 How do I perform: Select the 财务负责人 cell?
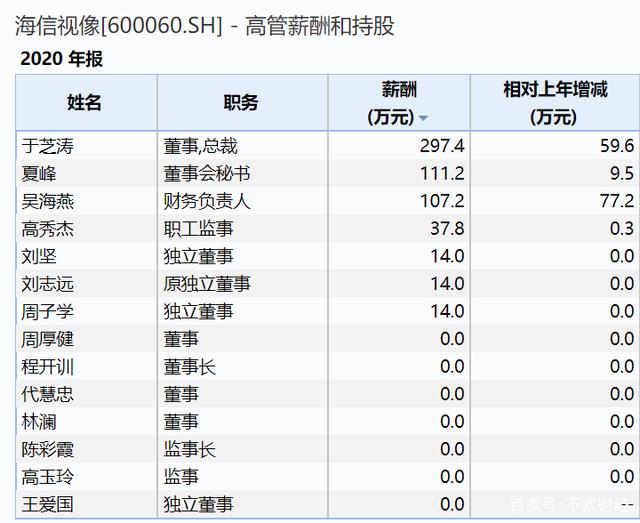tap(207, 201)
